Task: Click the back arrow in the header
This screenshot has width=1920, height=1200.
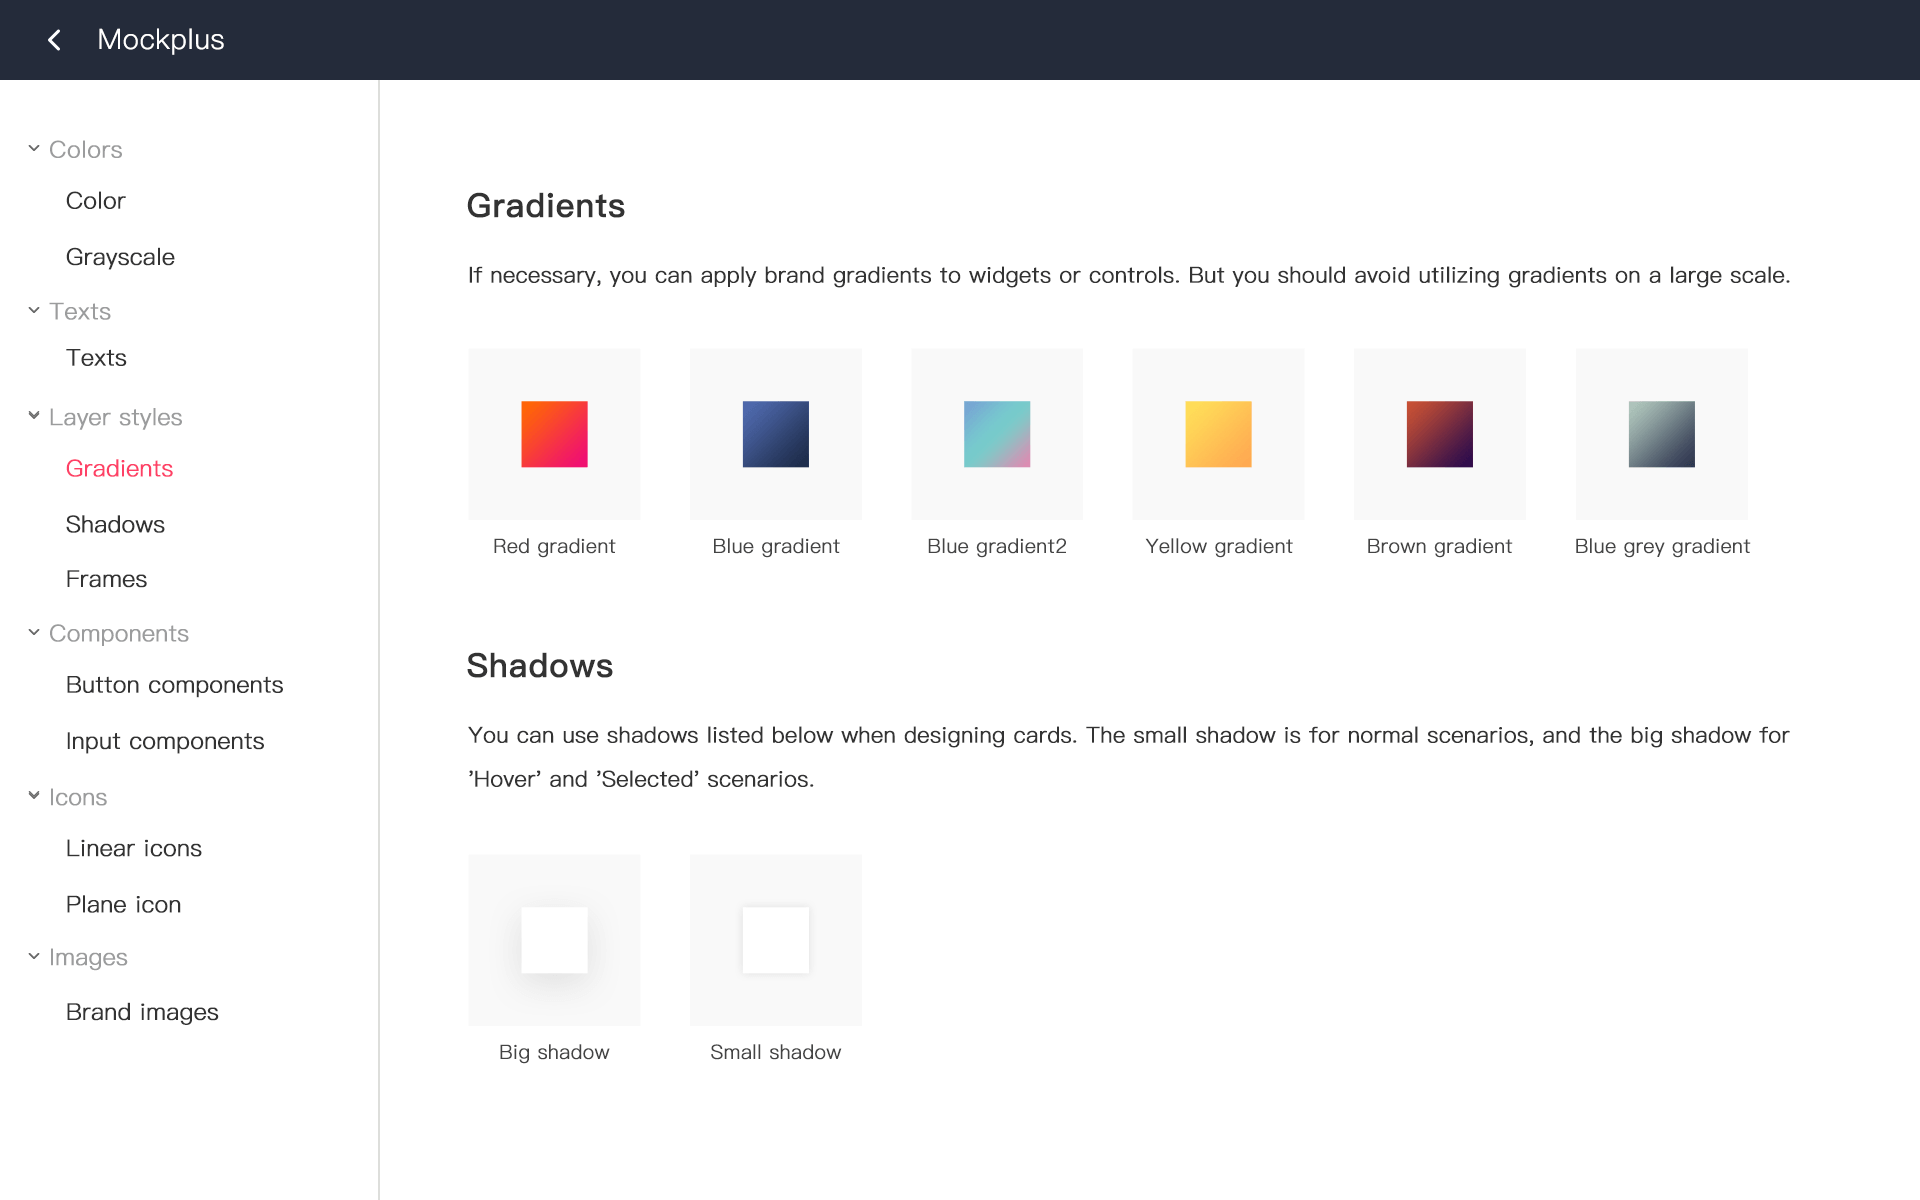Action: click(x=54, y=40)
